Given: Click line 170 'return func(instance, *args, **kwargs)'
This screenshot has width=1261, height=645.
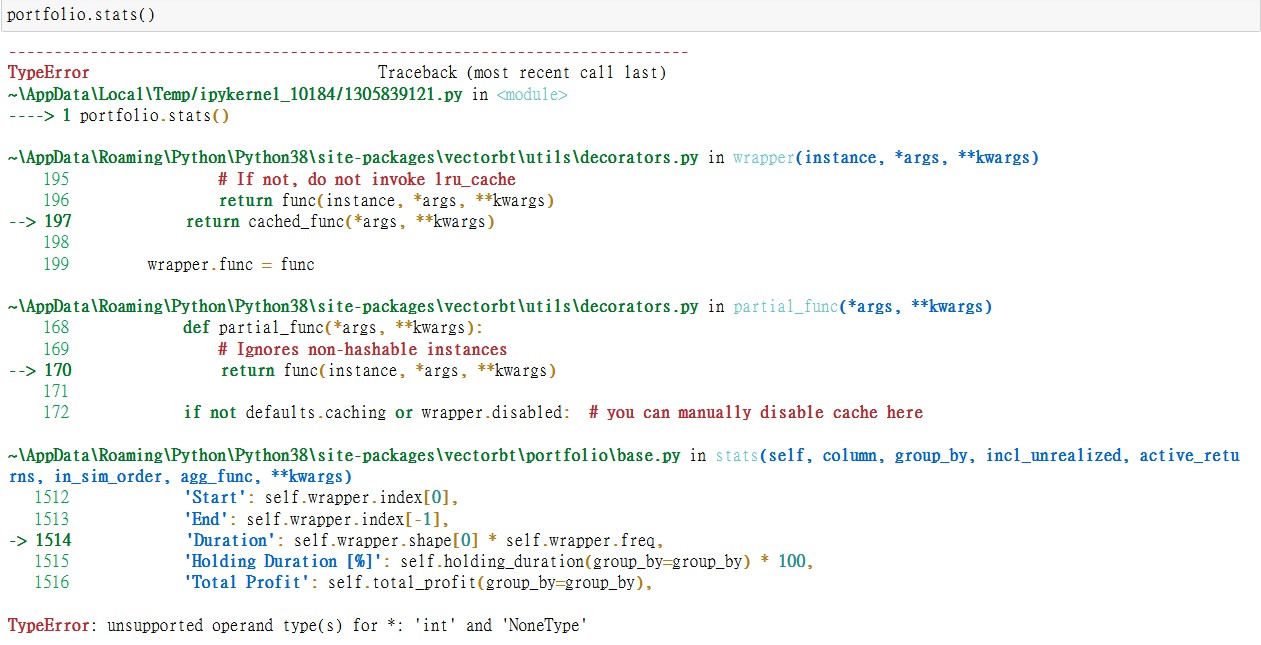Looking at the screenshot, I should 389,371.
